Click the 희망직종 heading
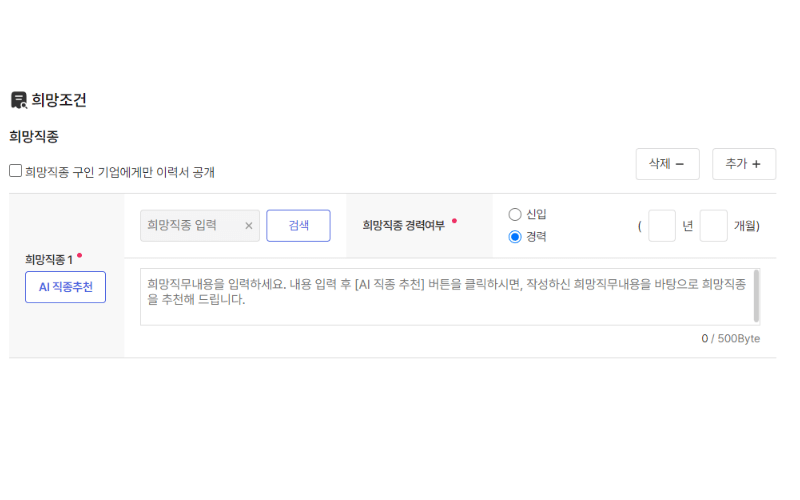The height and width of the screenshot is (500, 800). coord(34,137)
